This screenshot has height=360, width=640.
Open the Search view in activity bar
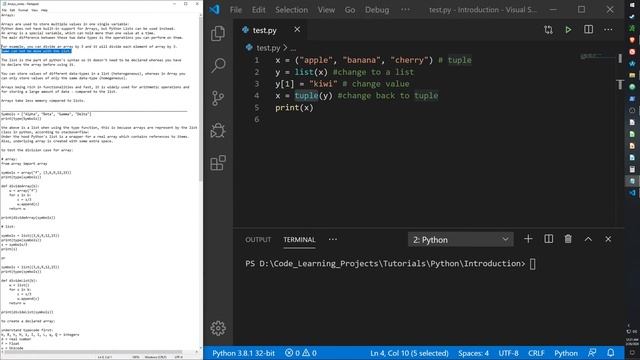click(x=218, y=65)
